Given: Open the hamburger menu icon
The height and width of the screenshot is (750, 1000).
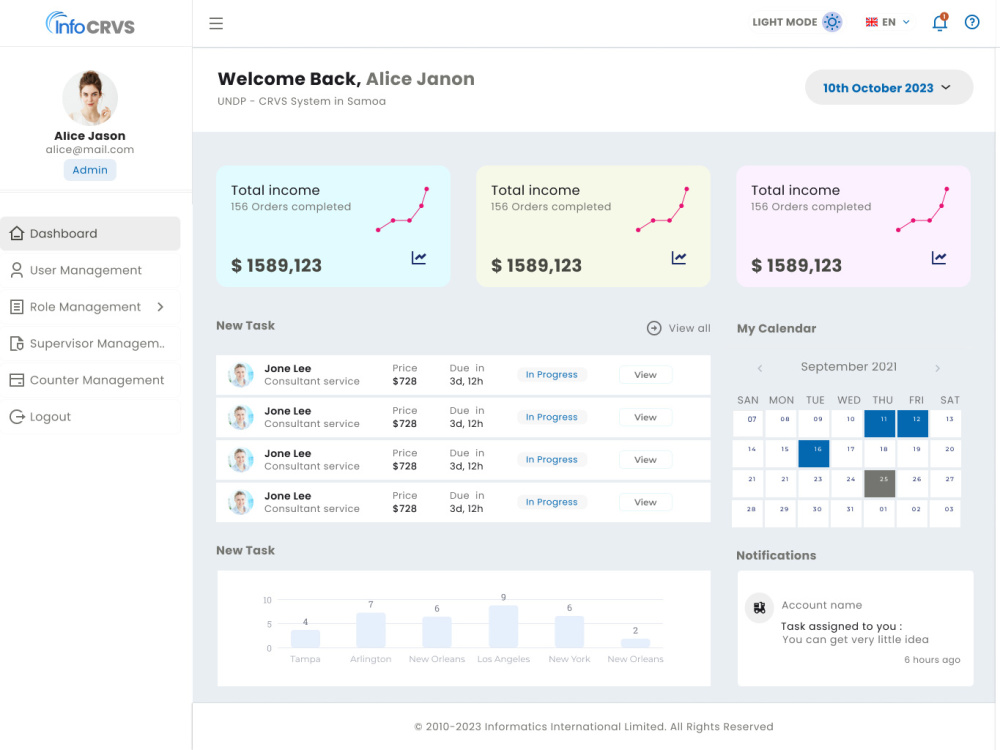Looking at the screenshot, I should (x=216, y=24).
